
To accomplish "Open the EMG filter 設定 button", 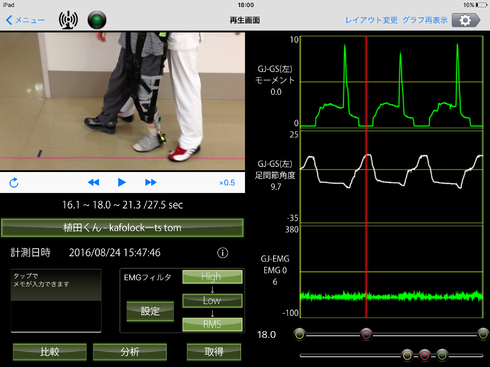I will click(150, 311).
